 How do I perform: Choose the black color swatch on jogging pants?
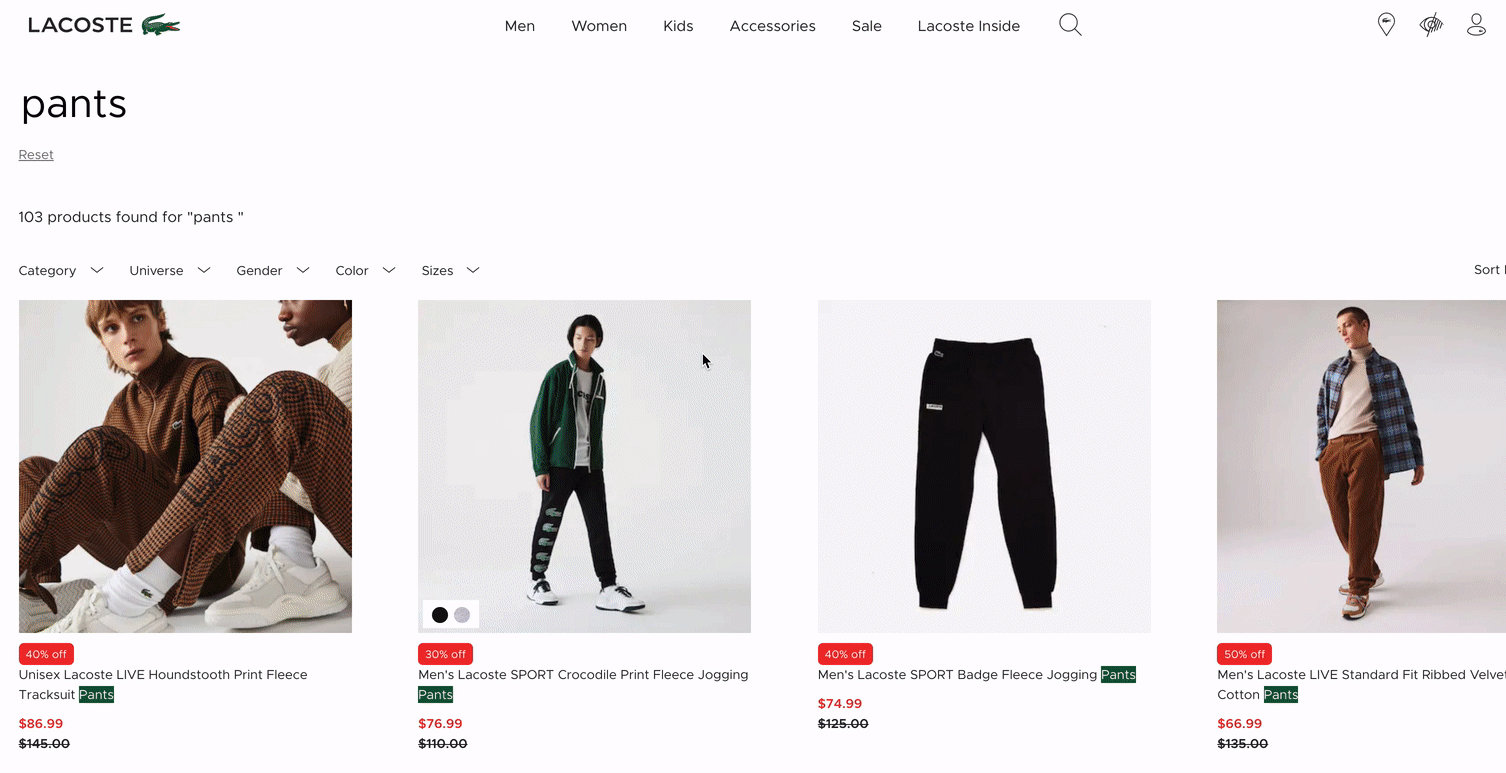pos(440,615)
